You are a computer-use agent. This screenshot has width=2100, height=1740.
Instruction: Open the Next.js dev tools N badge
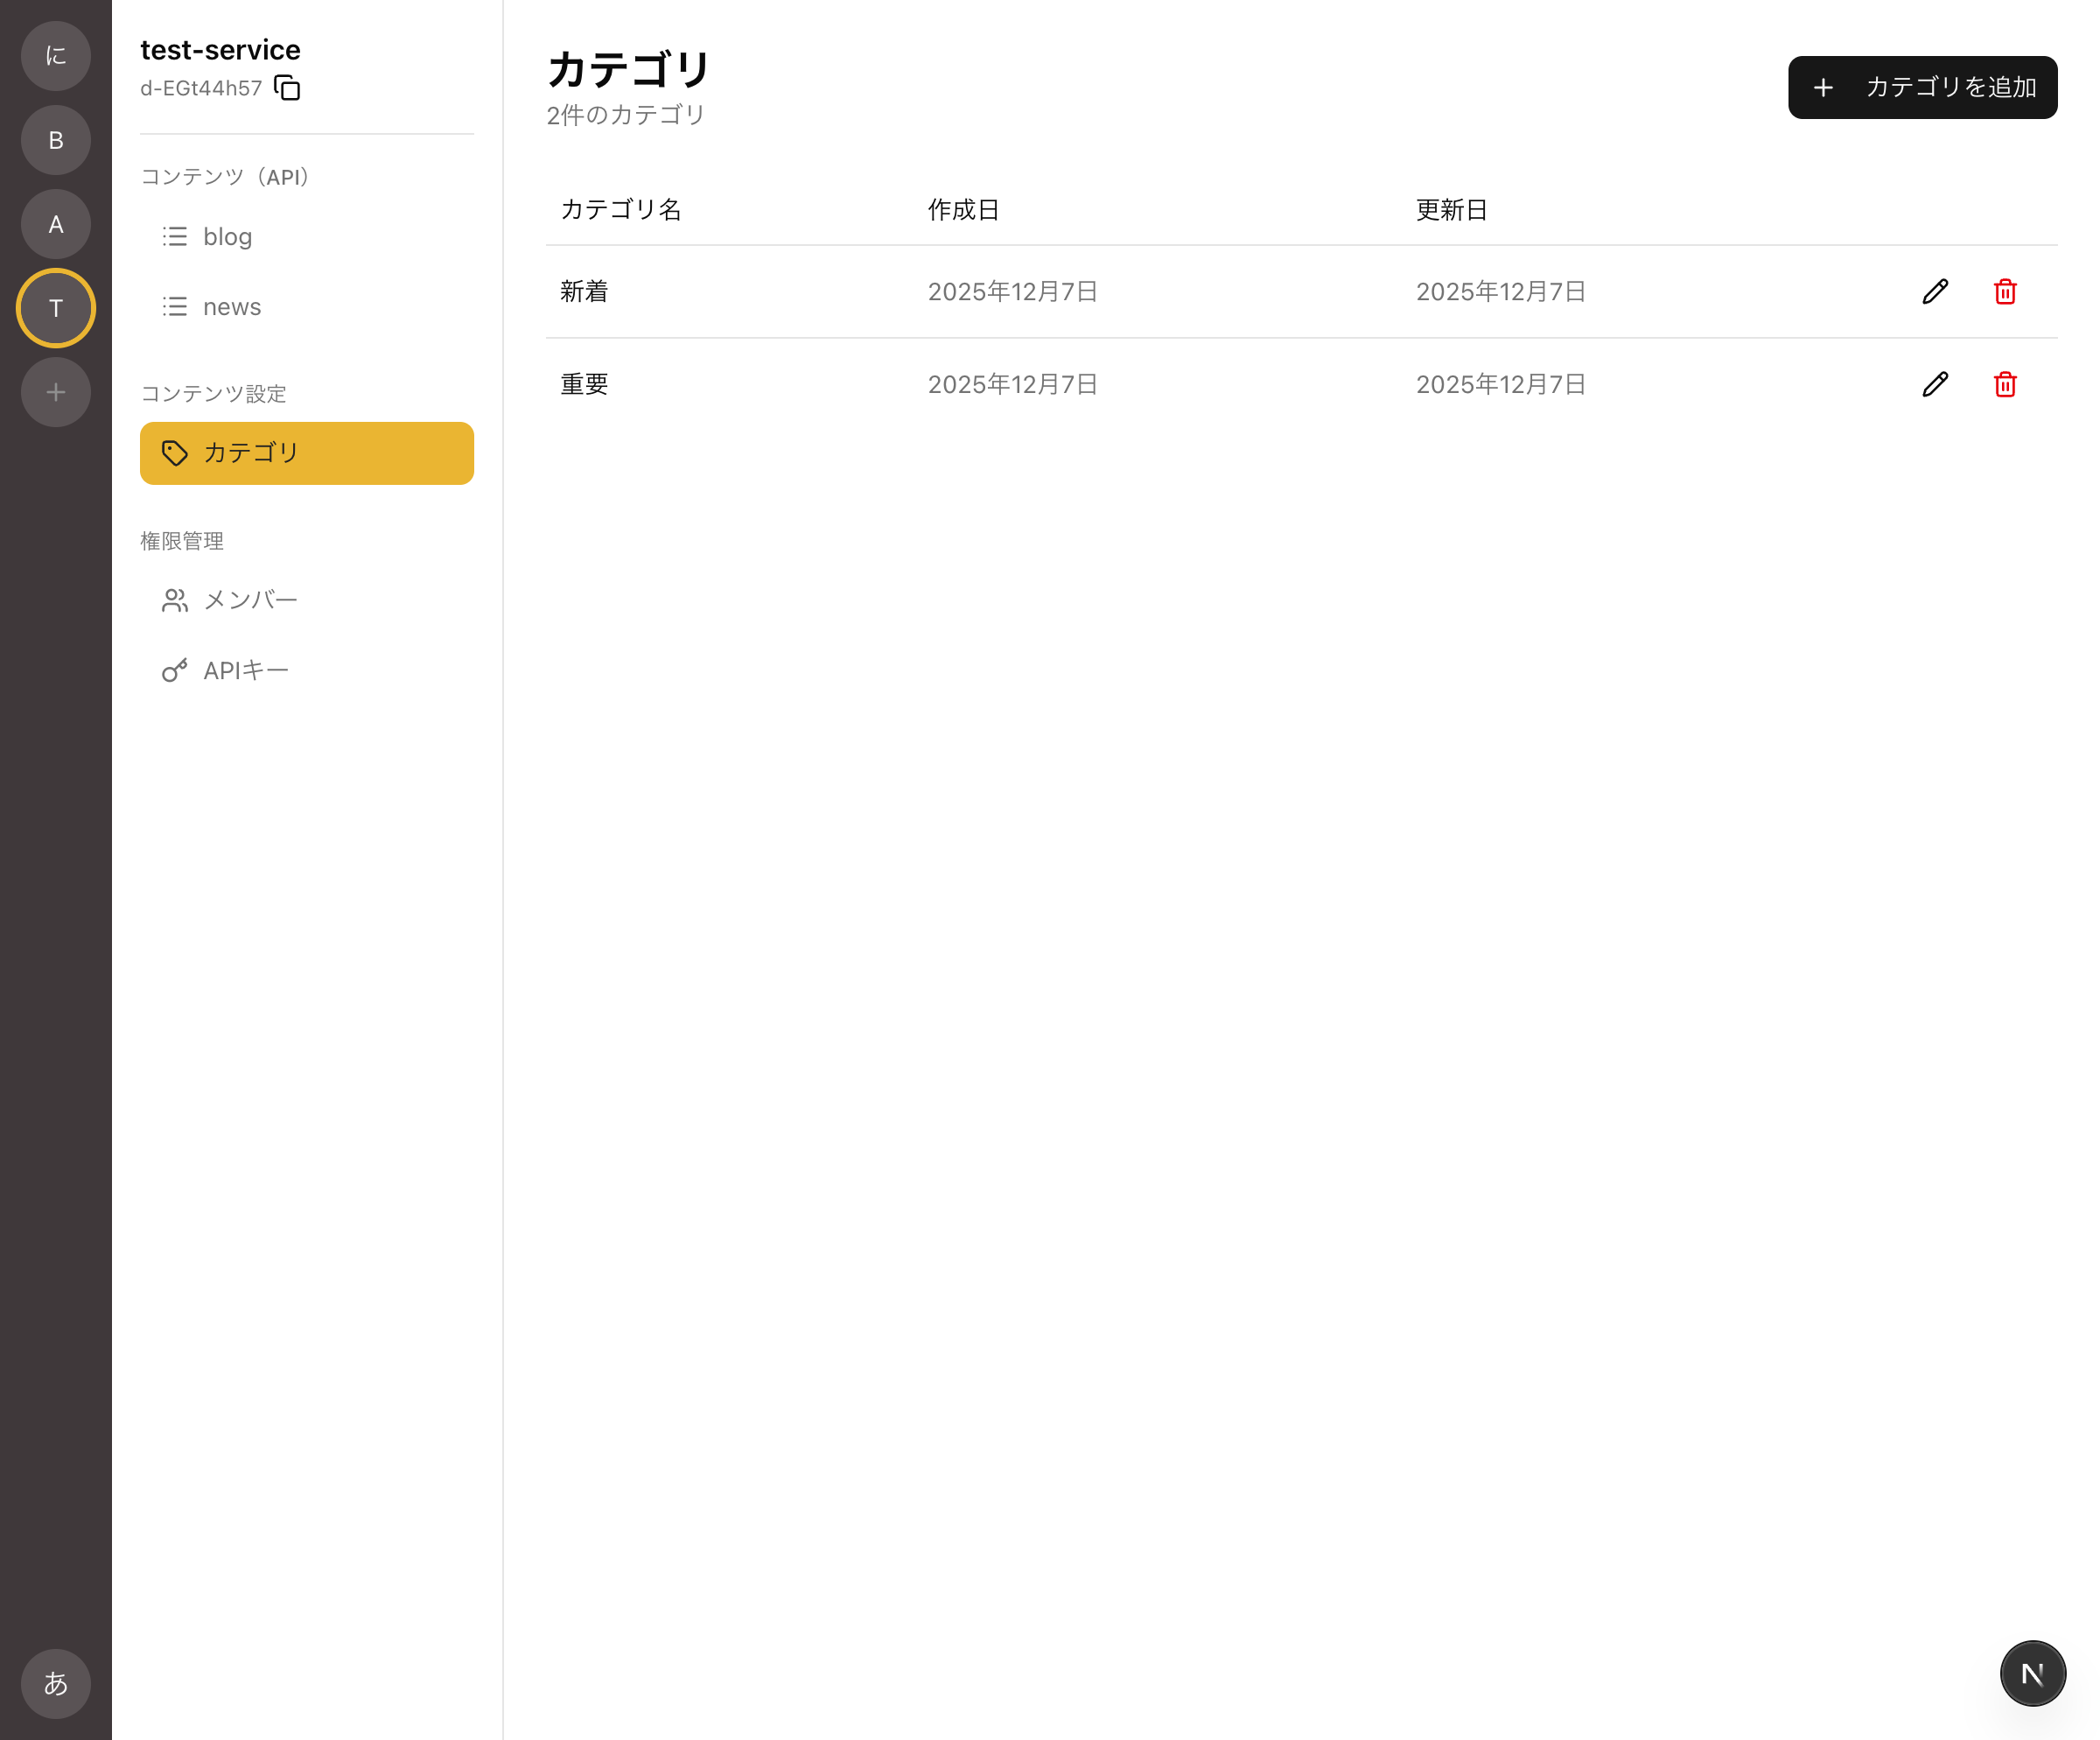(2032, 1674)
